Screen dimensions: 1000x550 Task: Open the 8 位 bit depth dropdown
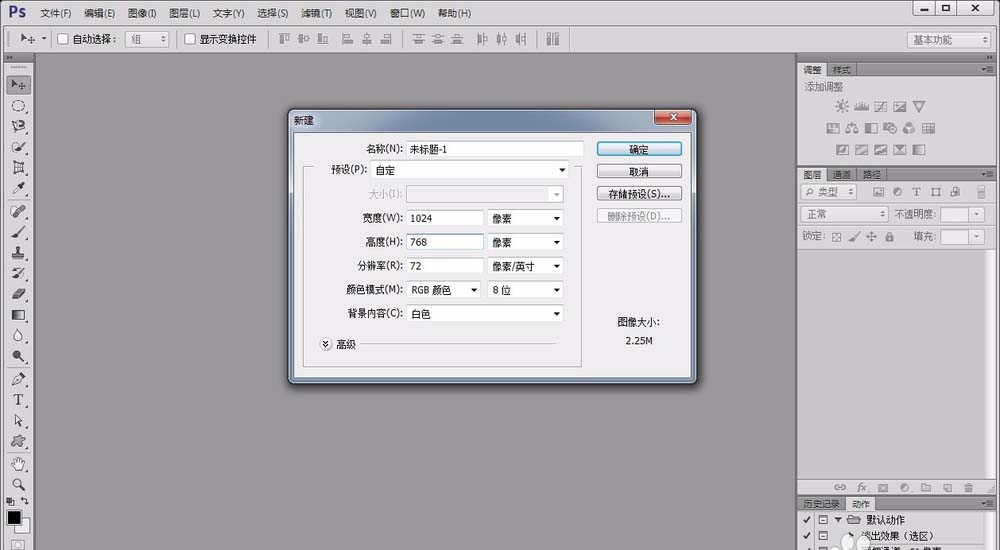(x=526, y=290)
